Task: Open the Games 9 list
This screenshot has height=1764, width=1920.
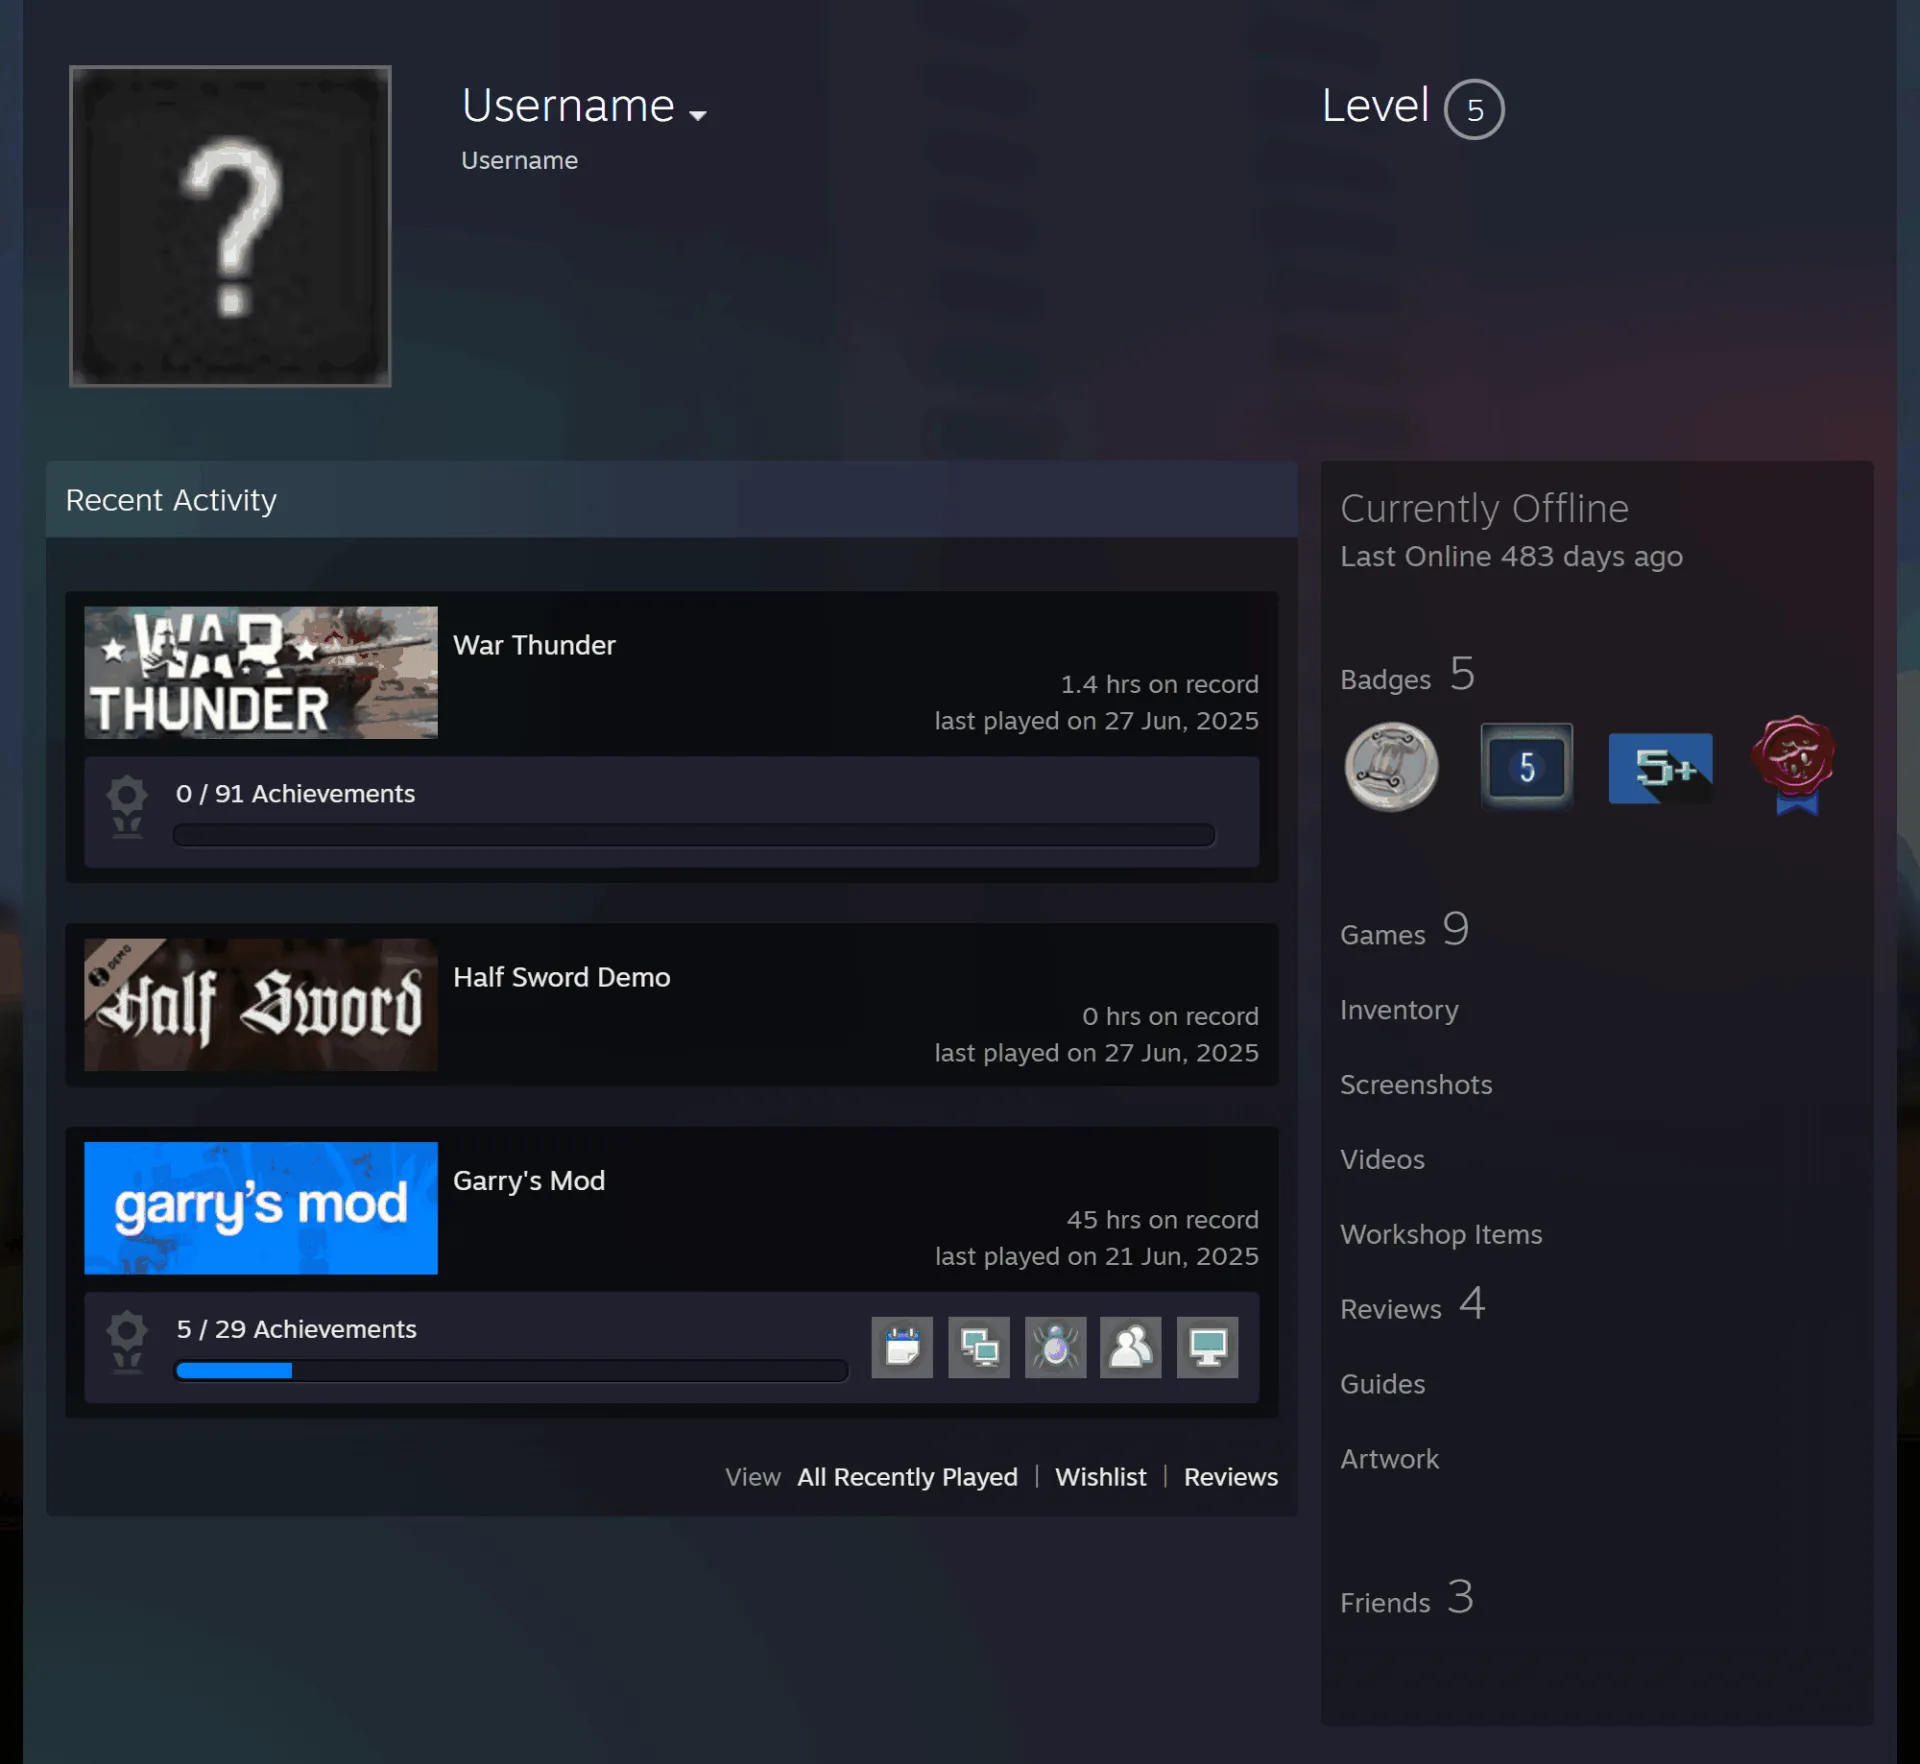Action: 1404,930
